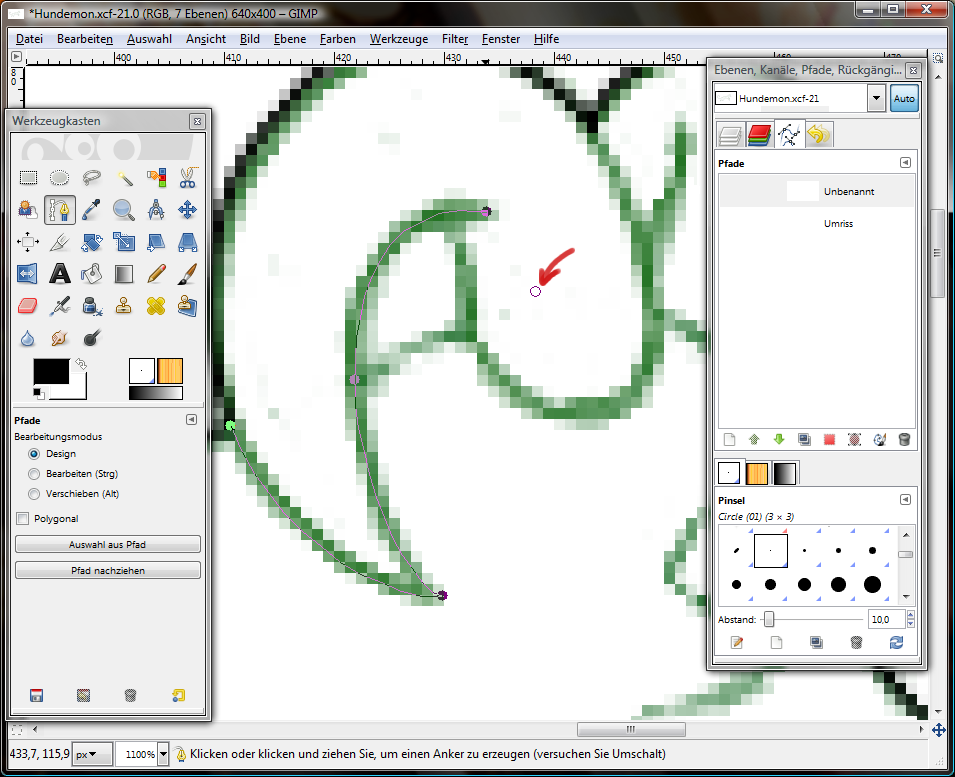The width and height of the screenshot is (955, 777).
Task: Select the Move tool
Action: [x=188, y=210]
